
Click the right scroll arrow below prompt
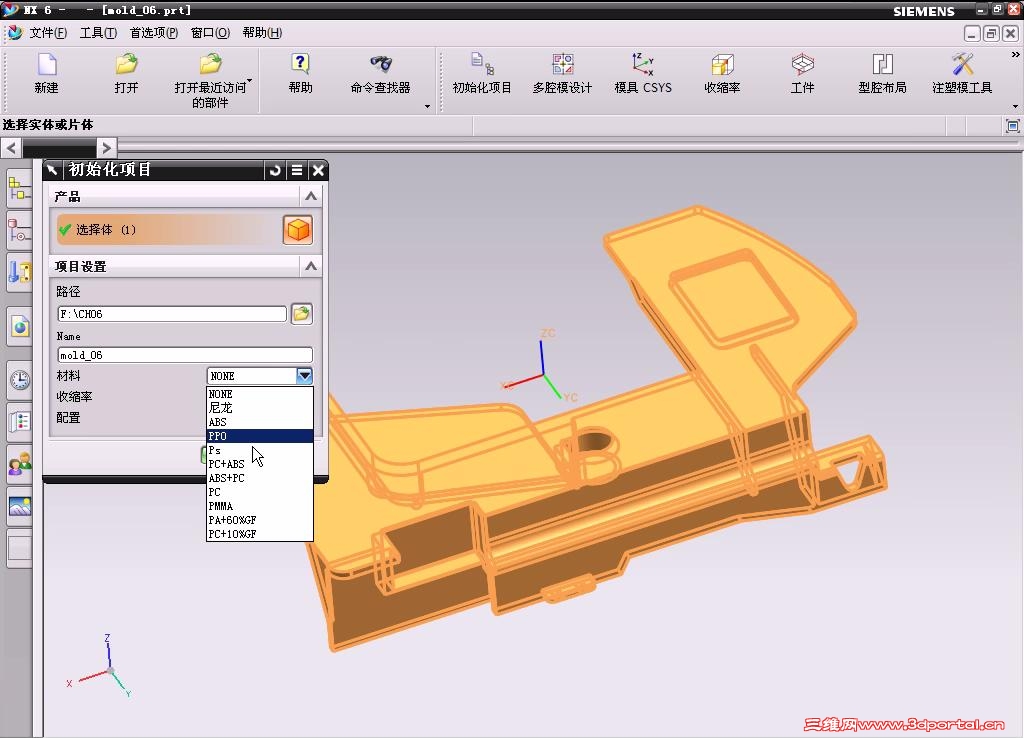coord(106,148)
